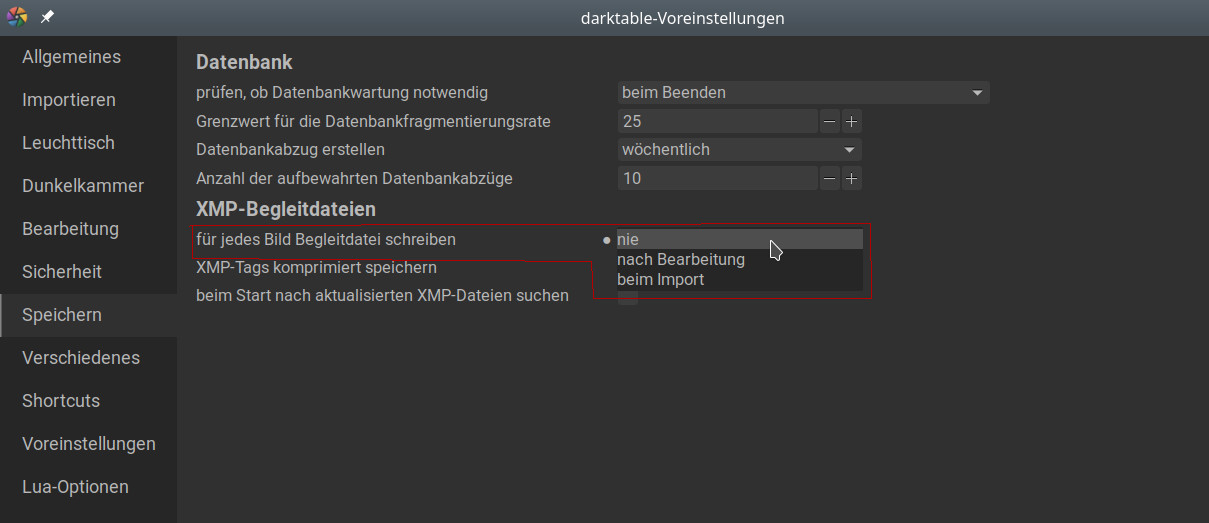Go to the Leuchttisch tab
The height and width of the screenshot is (523, 1209).
click(x=68, y=143)
